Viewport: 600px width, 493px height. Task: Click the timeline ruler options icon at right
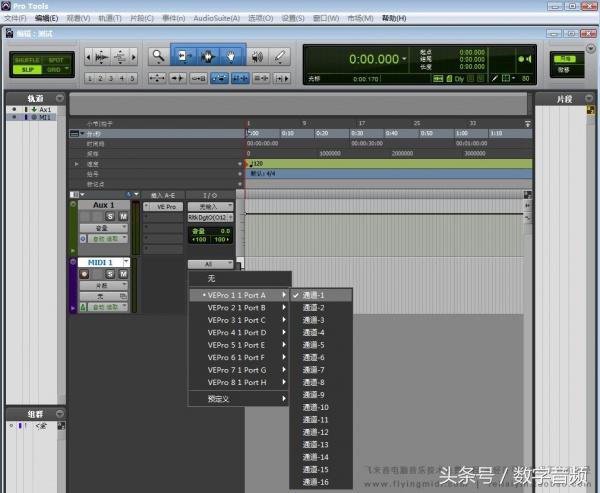coord(528,124)
